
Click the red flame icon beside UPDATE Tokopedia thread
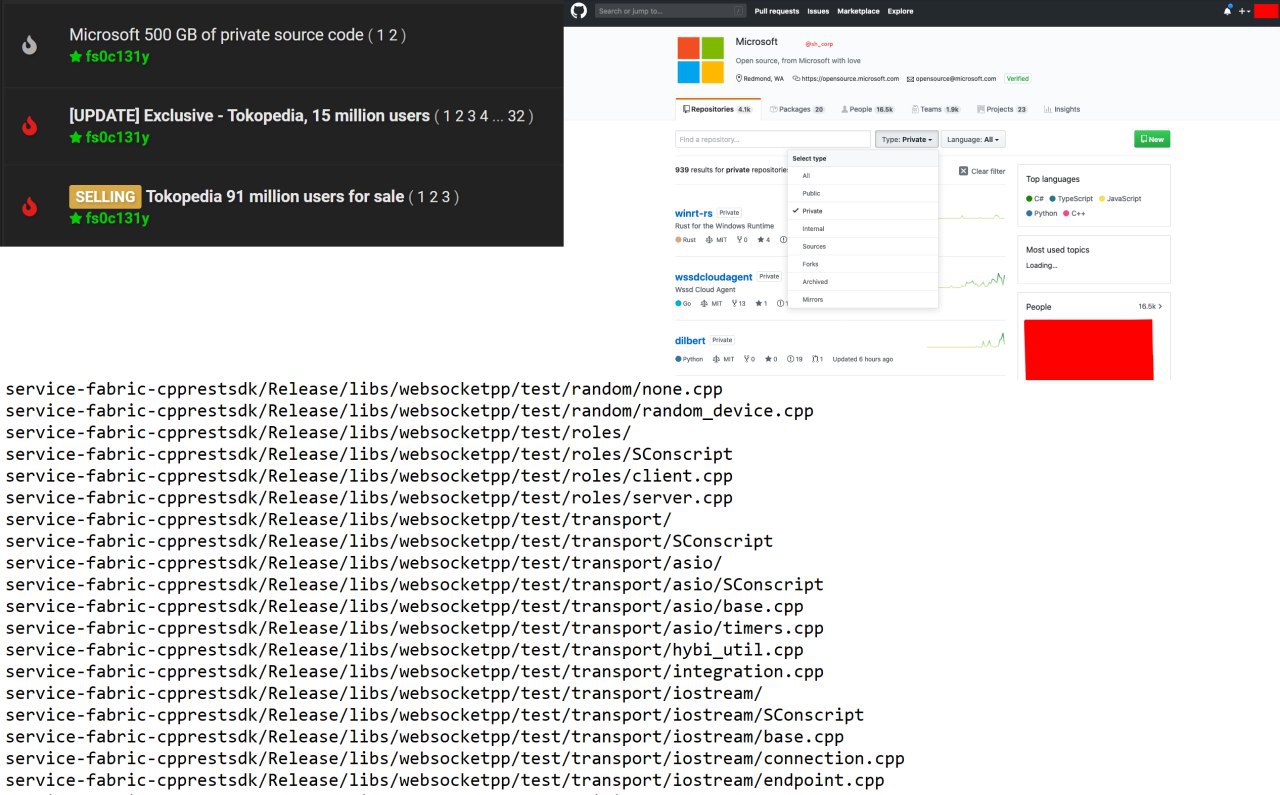tap(30, 126)
